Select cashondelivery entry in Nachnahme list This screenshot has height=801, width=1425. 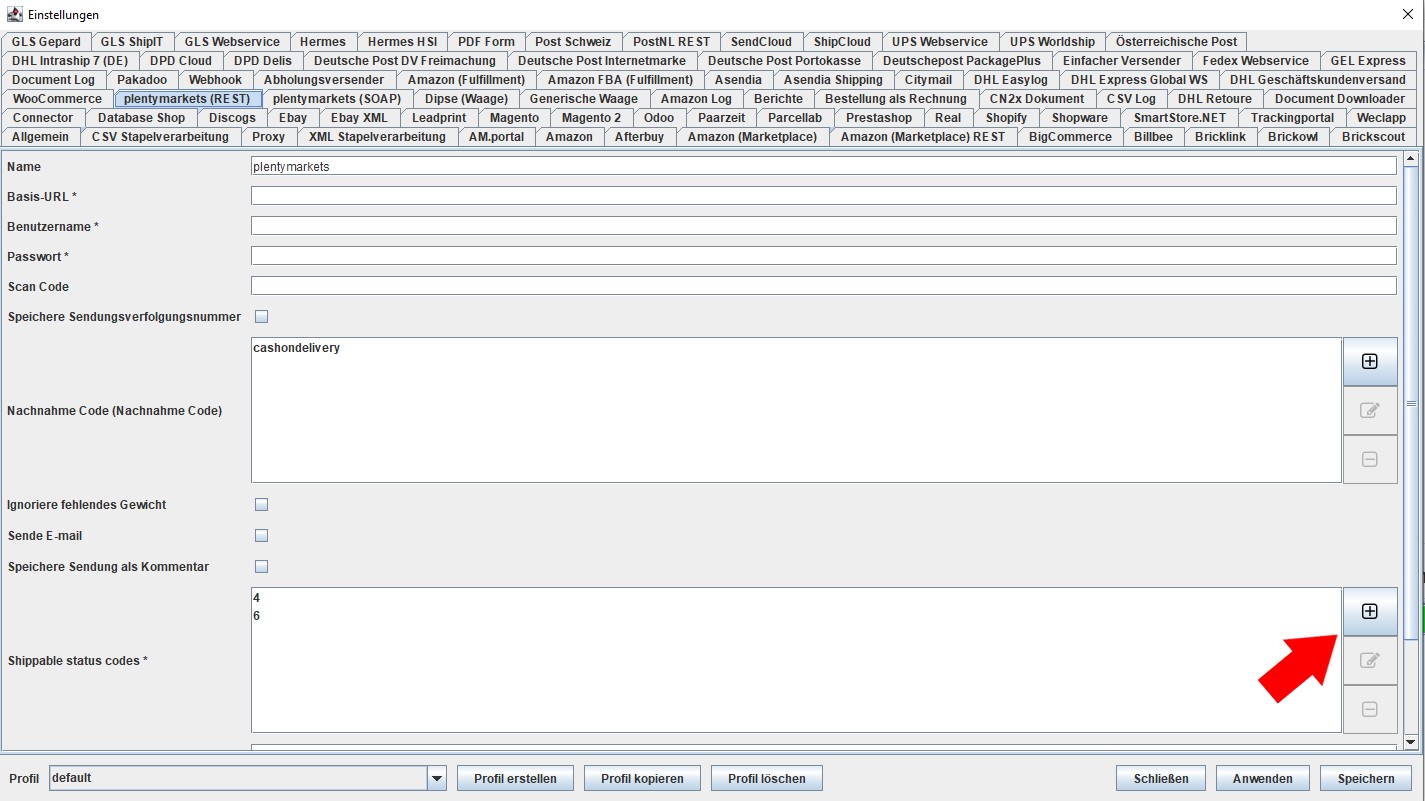pyautogui.click(x=796, y=348)
